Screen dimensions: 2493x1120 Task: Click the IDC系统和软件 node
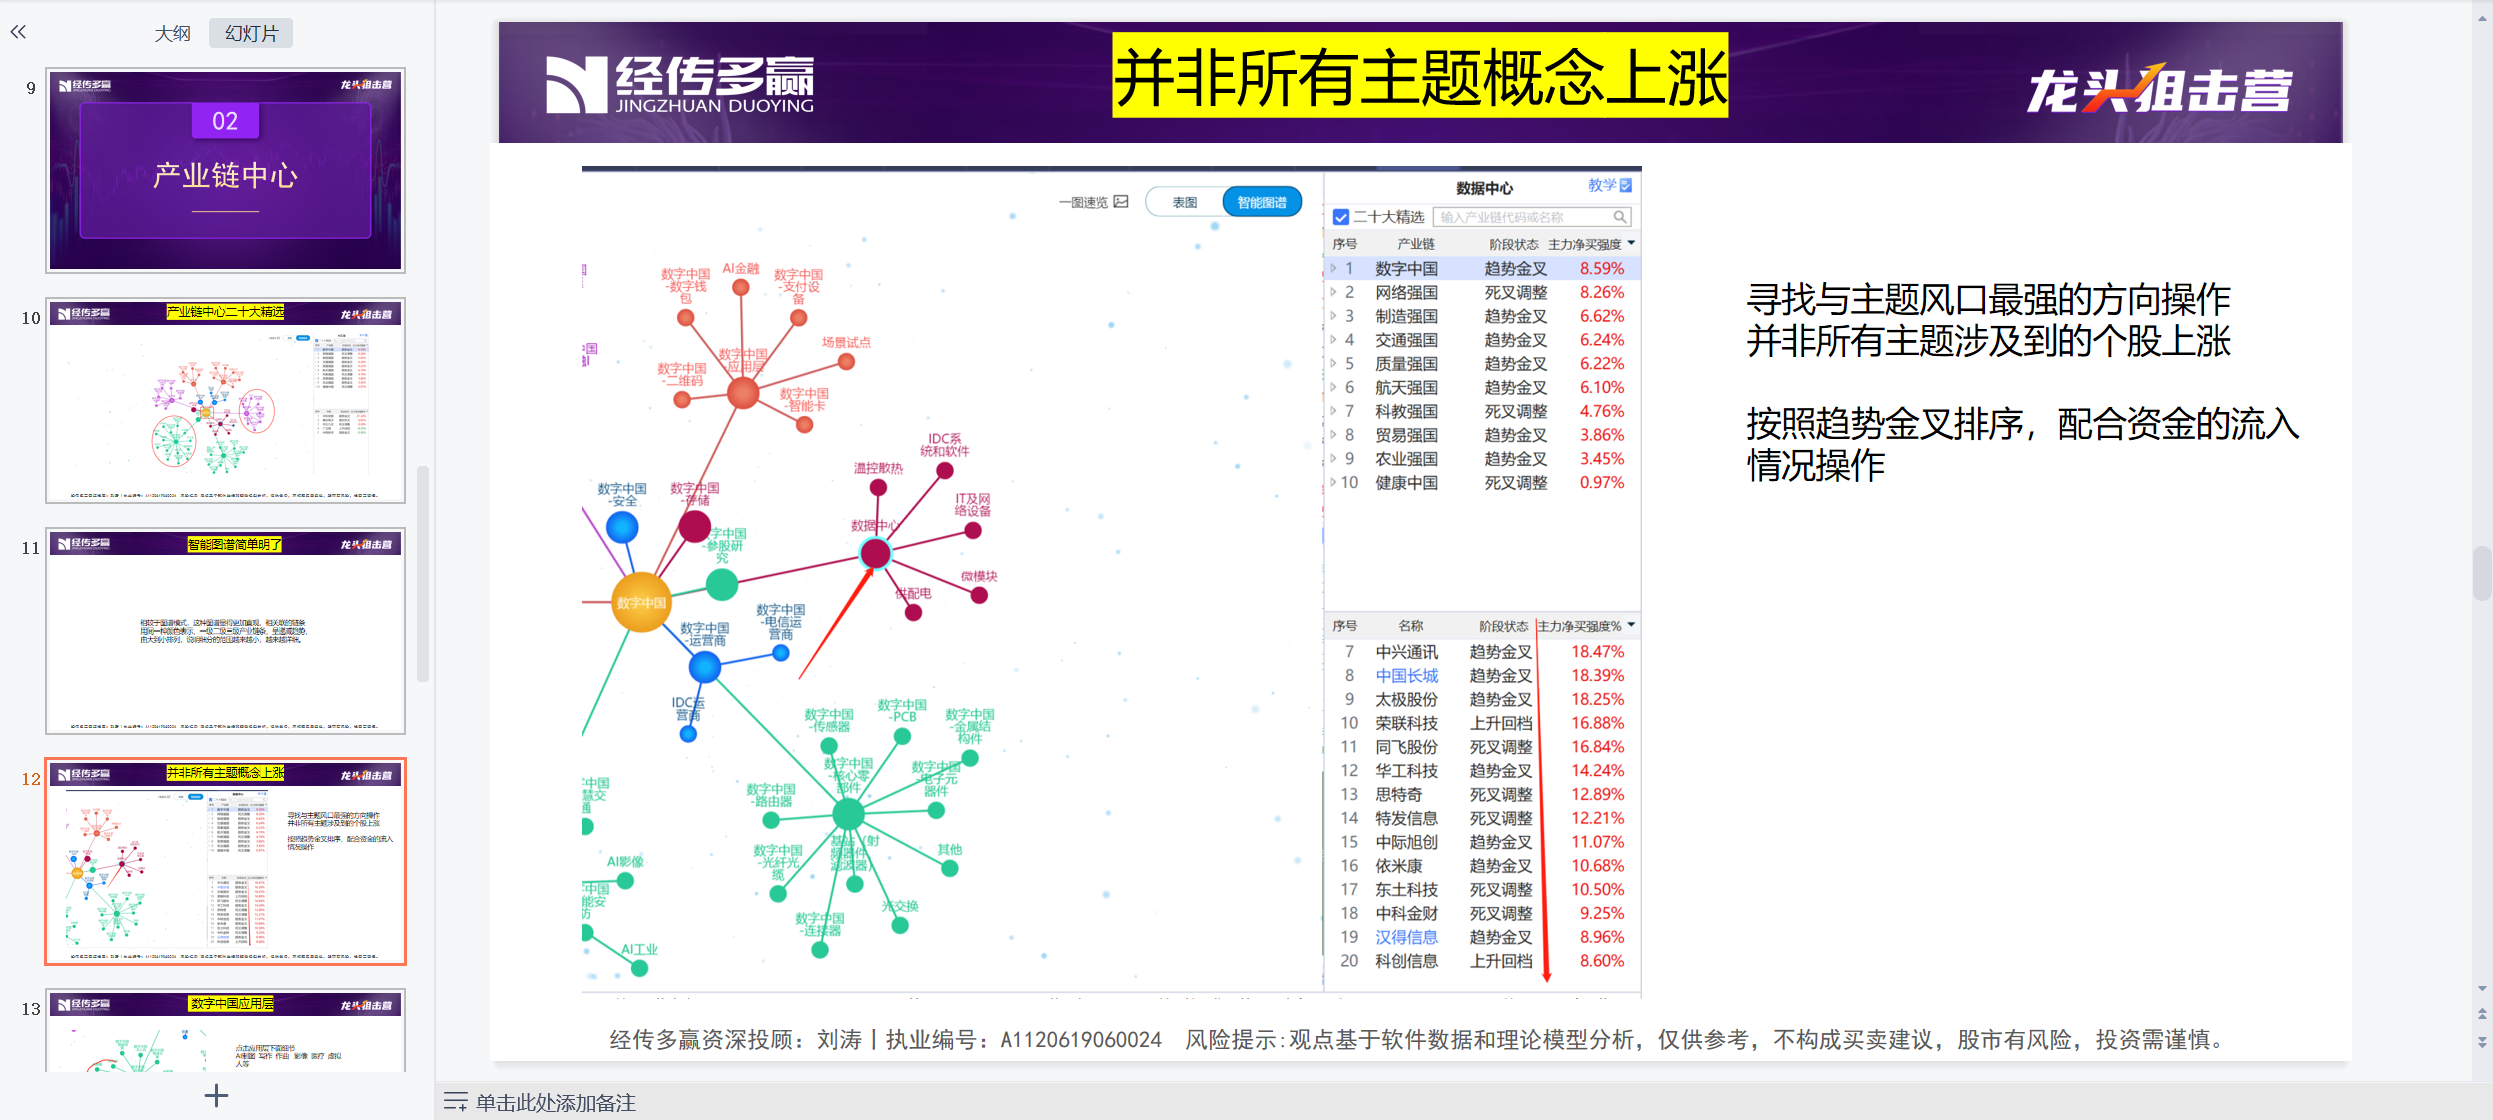click(x=944, y=470)
